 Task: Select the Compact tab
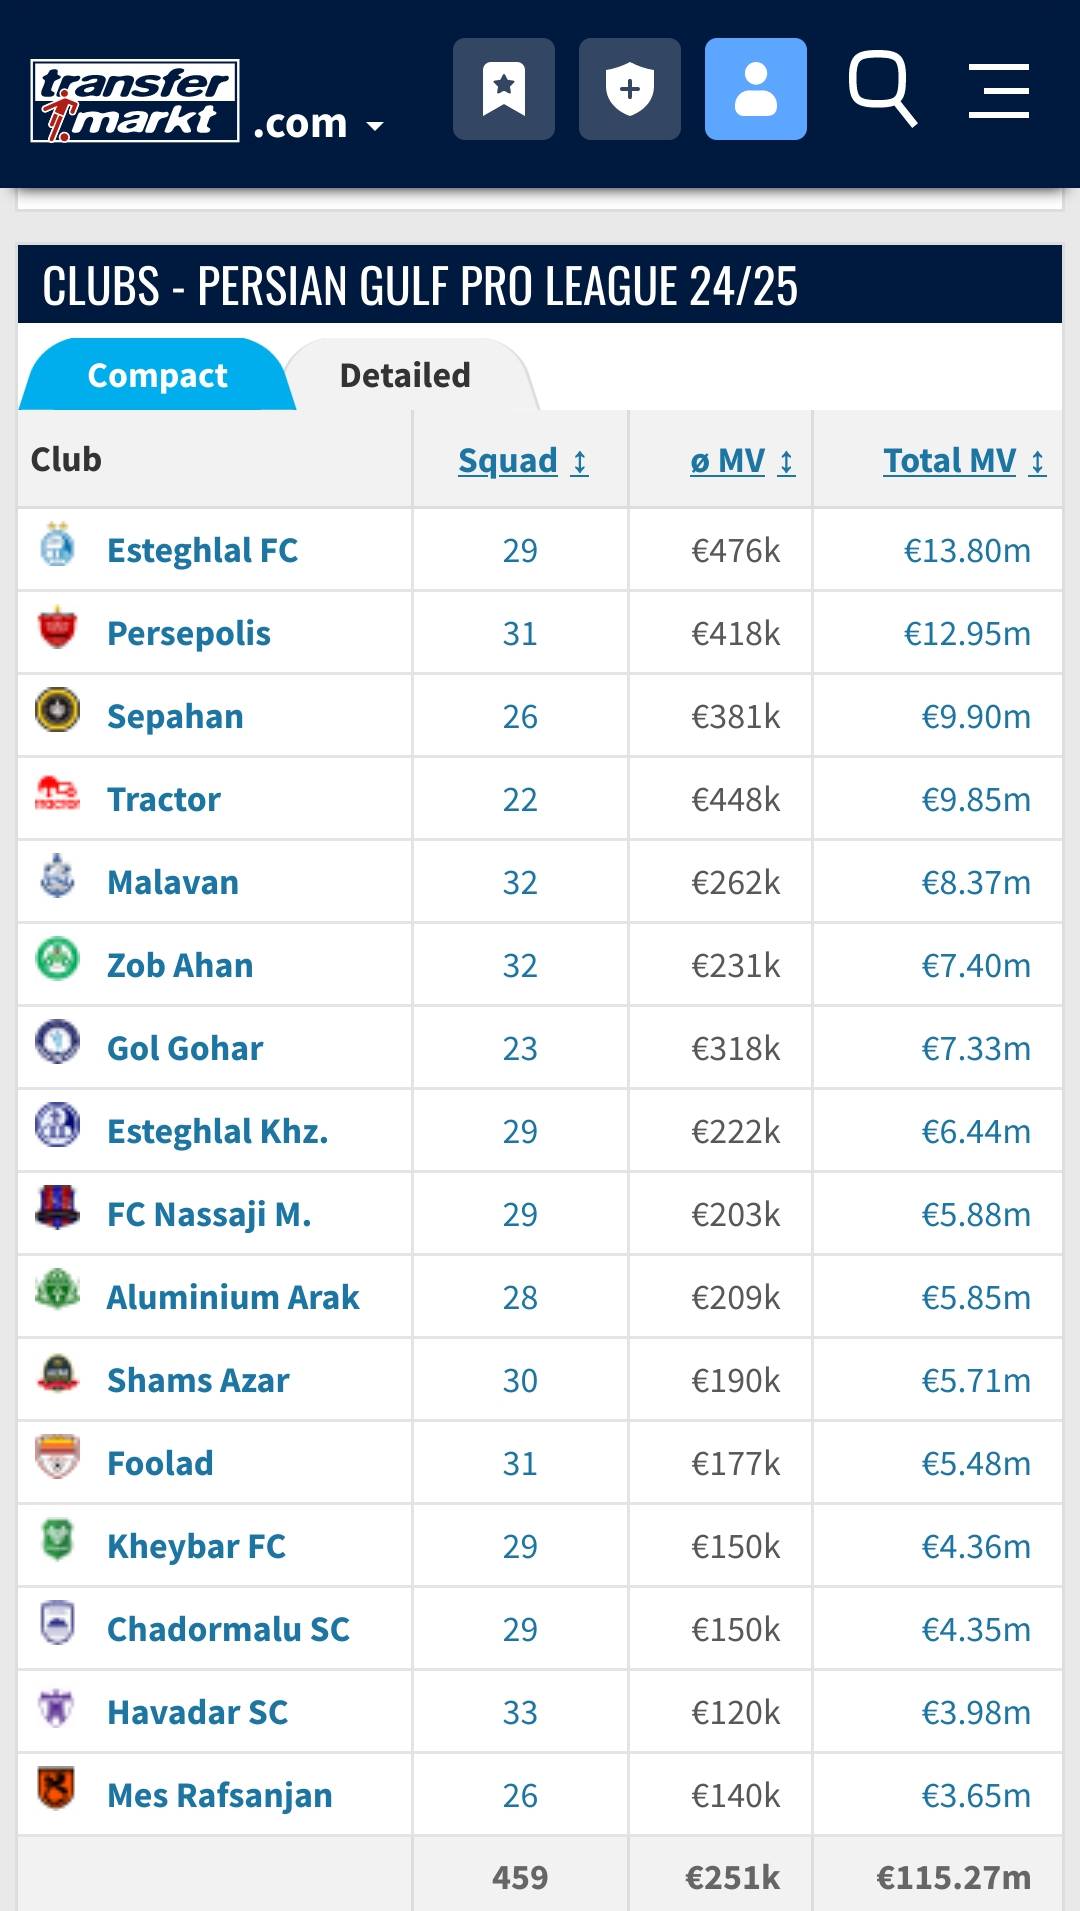(x=157, y=375)
